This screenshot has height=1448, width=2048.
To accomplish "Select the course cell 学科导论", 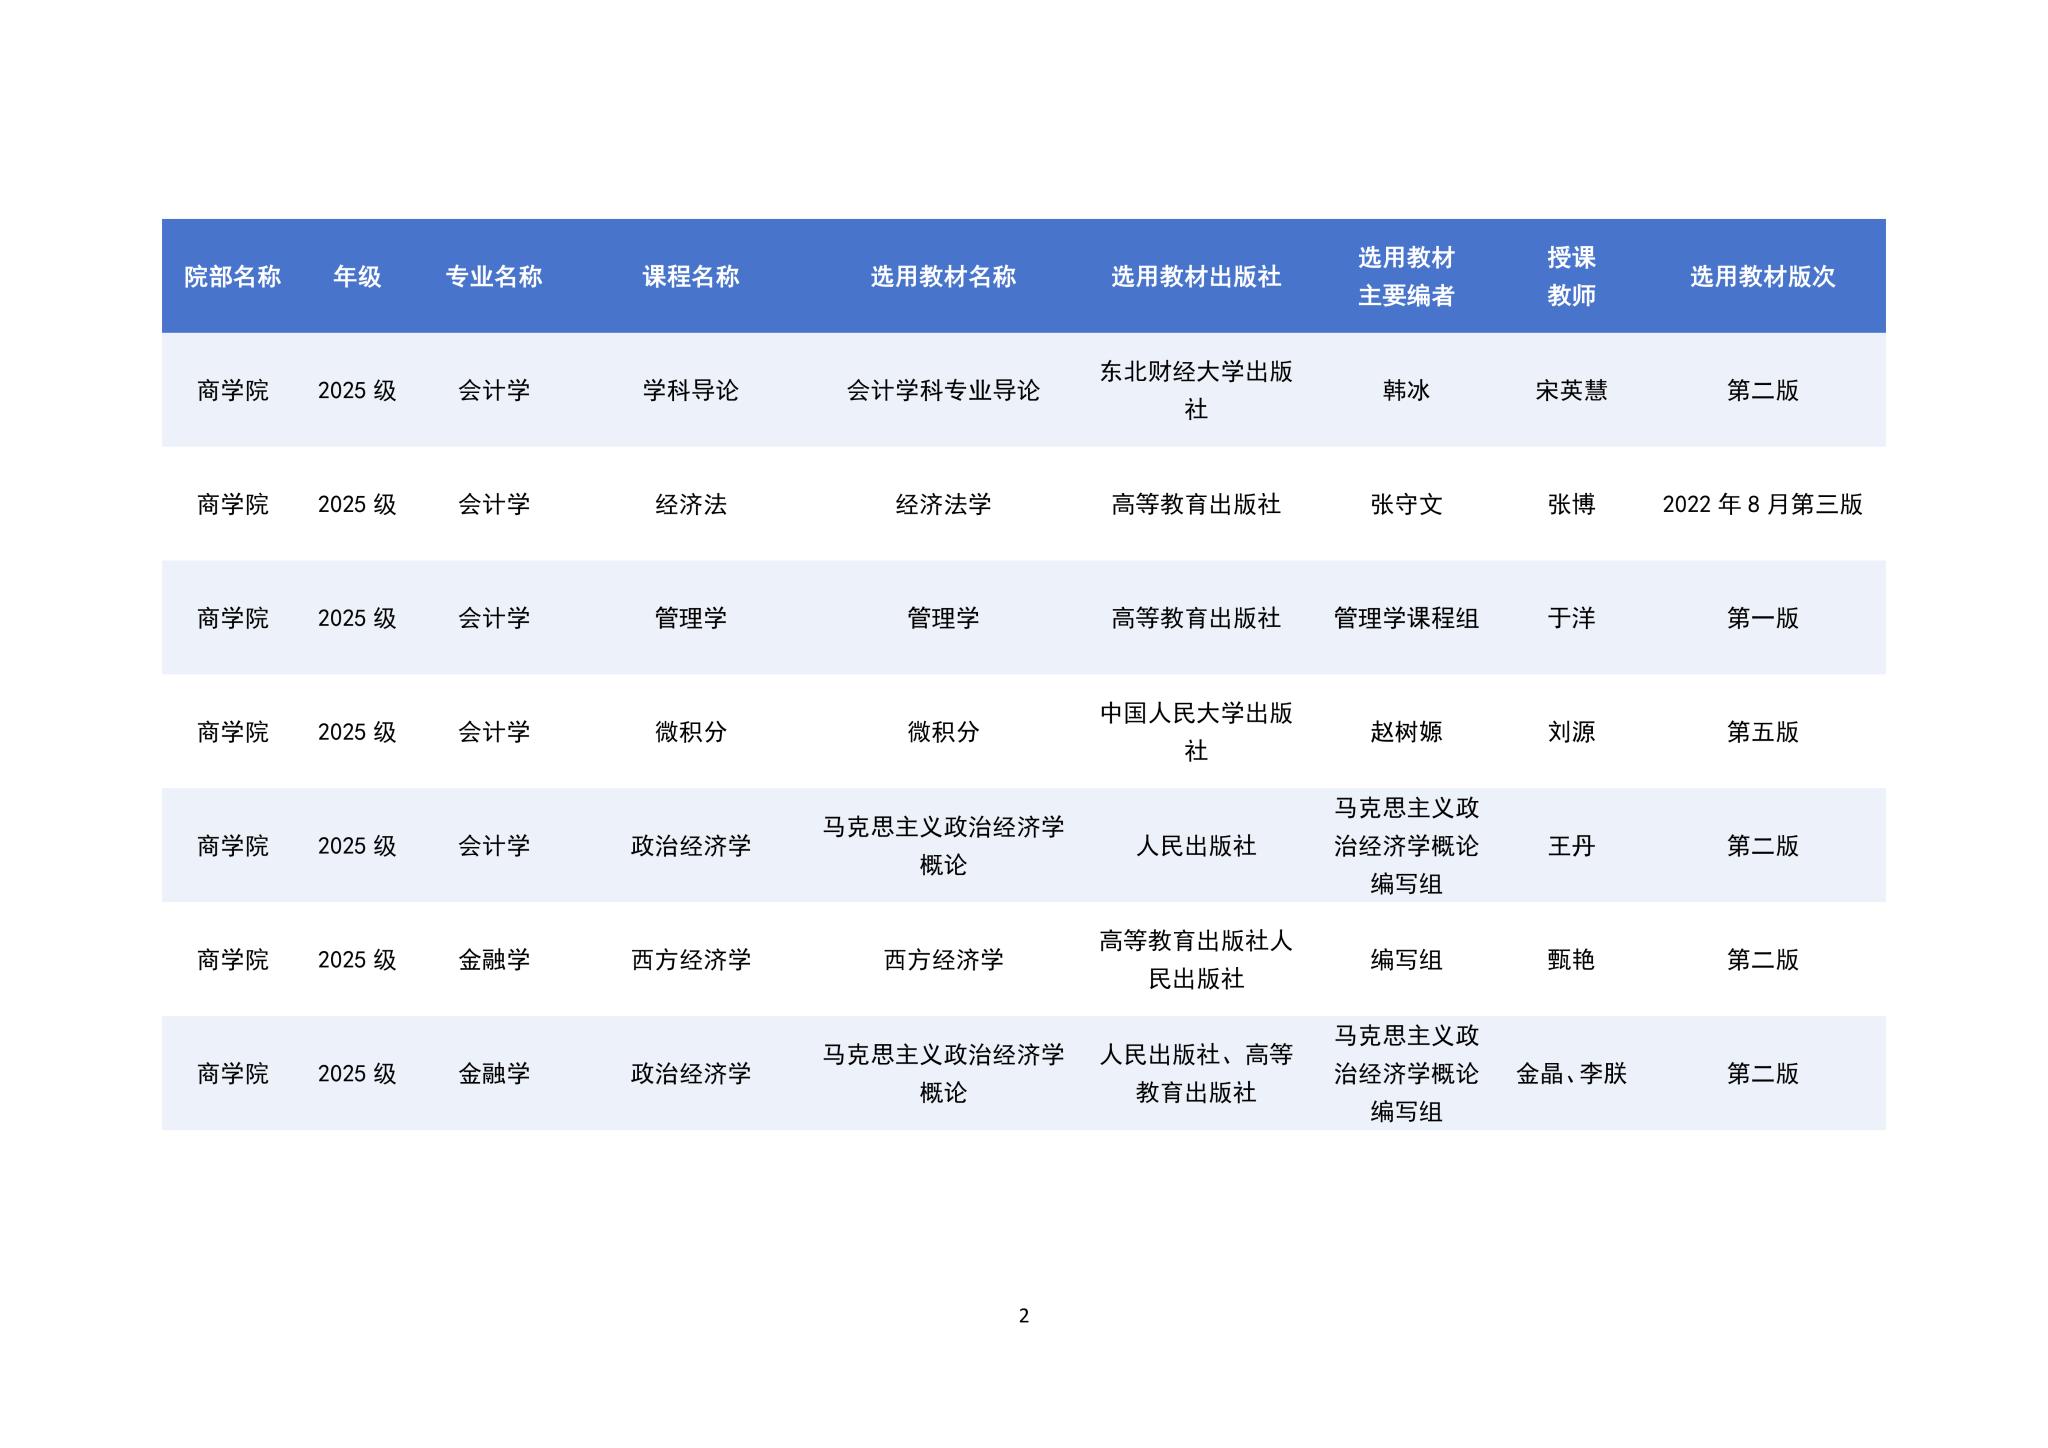I will pos(691,391).
